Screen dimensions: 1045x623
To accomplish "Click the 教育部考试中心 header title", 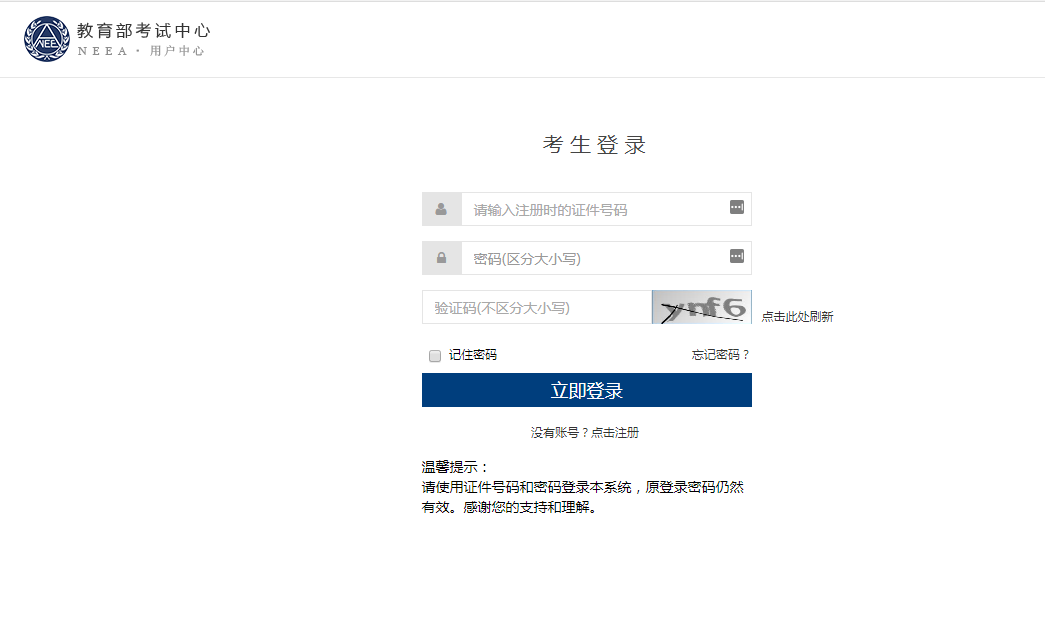I will [x=144, y=31].
